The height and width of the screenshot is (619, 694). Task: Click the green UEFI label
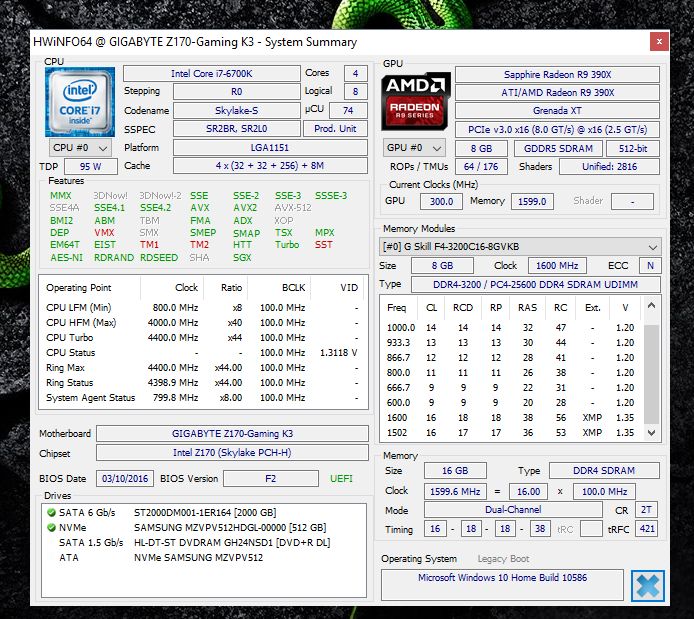coord(341,479)
